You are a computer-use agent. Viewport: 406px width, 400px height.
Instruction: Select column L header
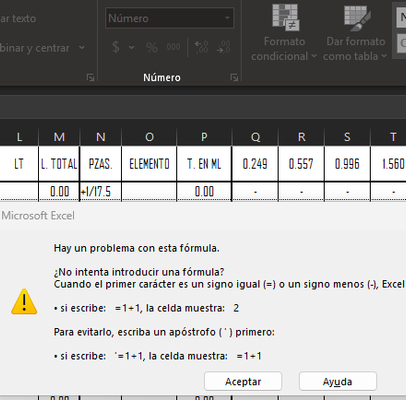point(19,137)
